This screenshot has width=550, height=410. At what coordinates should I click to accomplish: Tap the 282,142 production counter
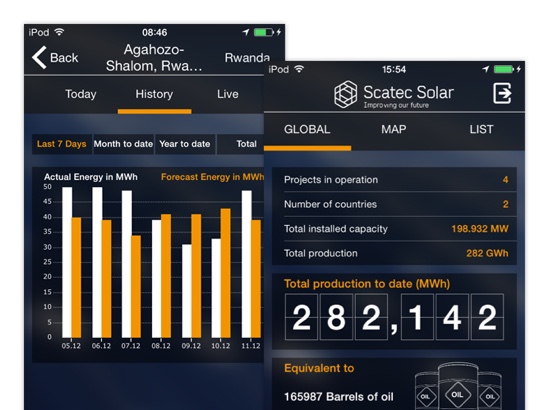(394, 317)
